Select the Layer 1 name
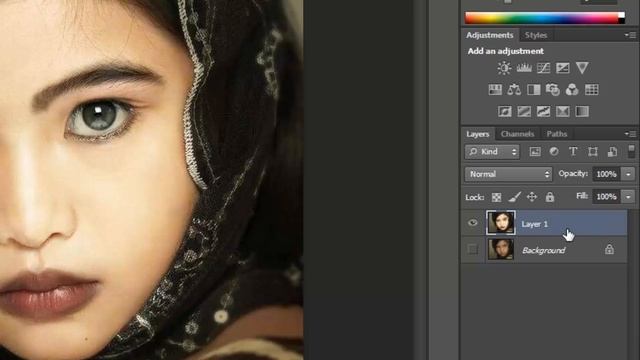The height and width of the screenshot is (360, 640). (534, 224)
